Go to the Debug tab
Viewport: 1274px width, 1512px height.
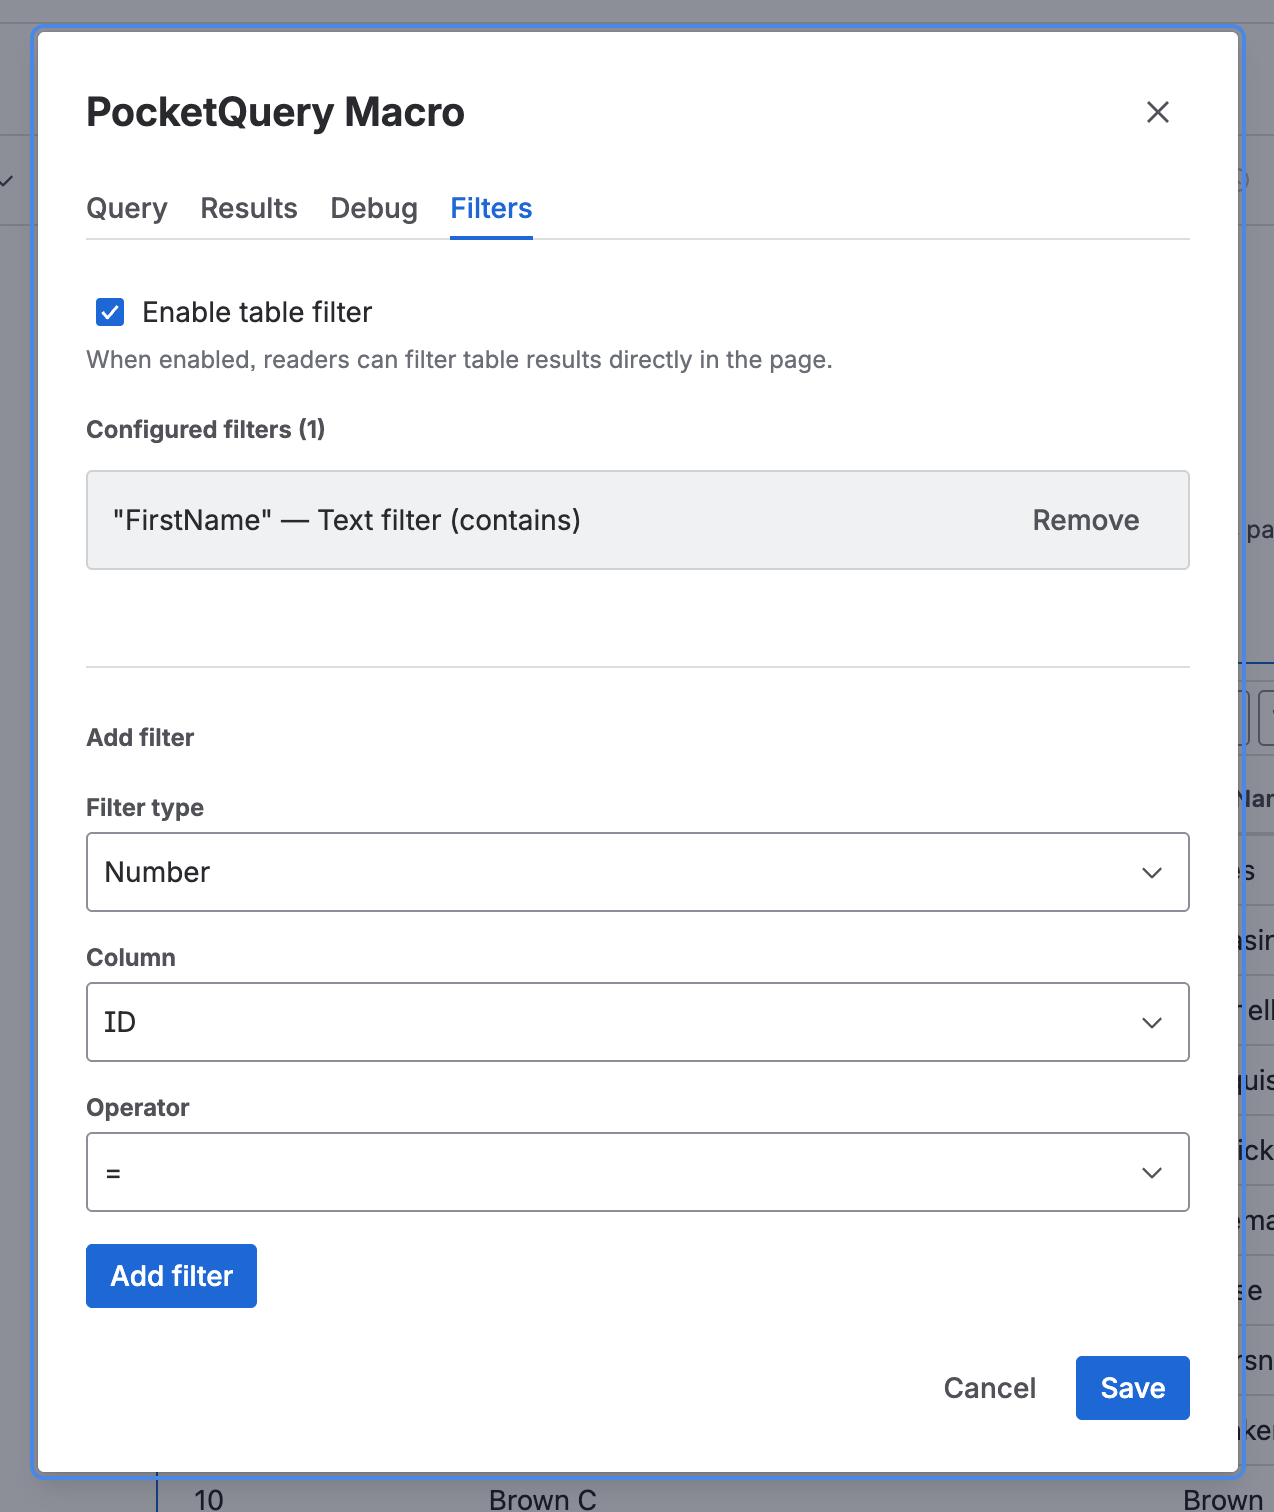374,208
